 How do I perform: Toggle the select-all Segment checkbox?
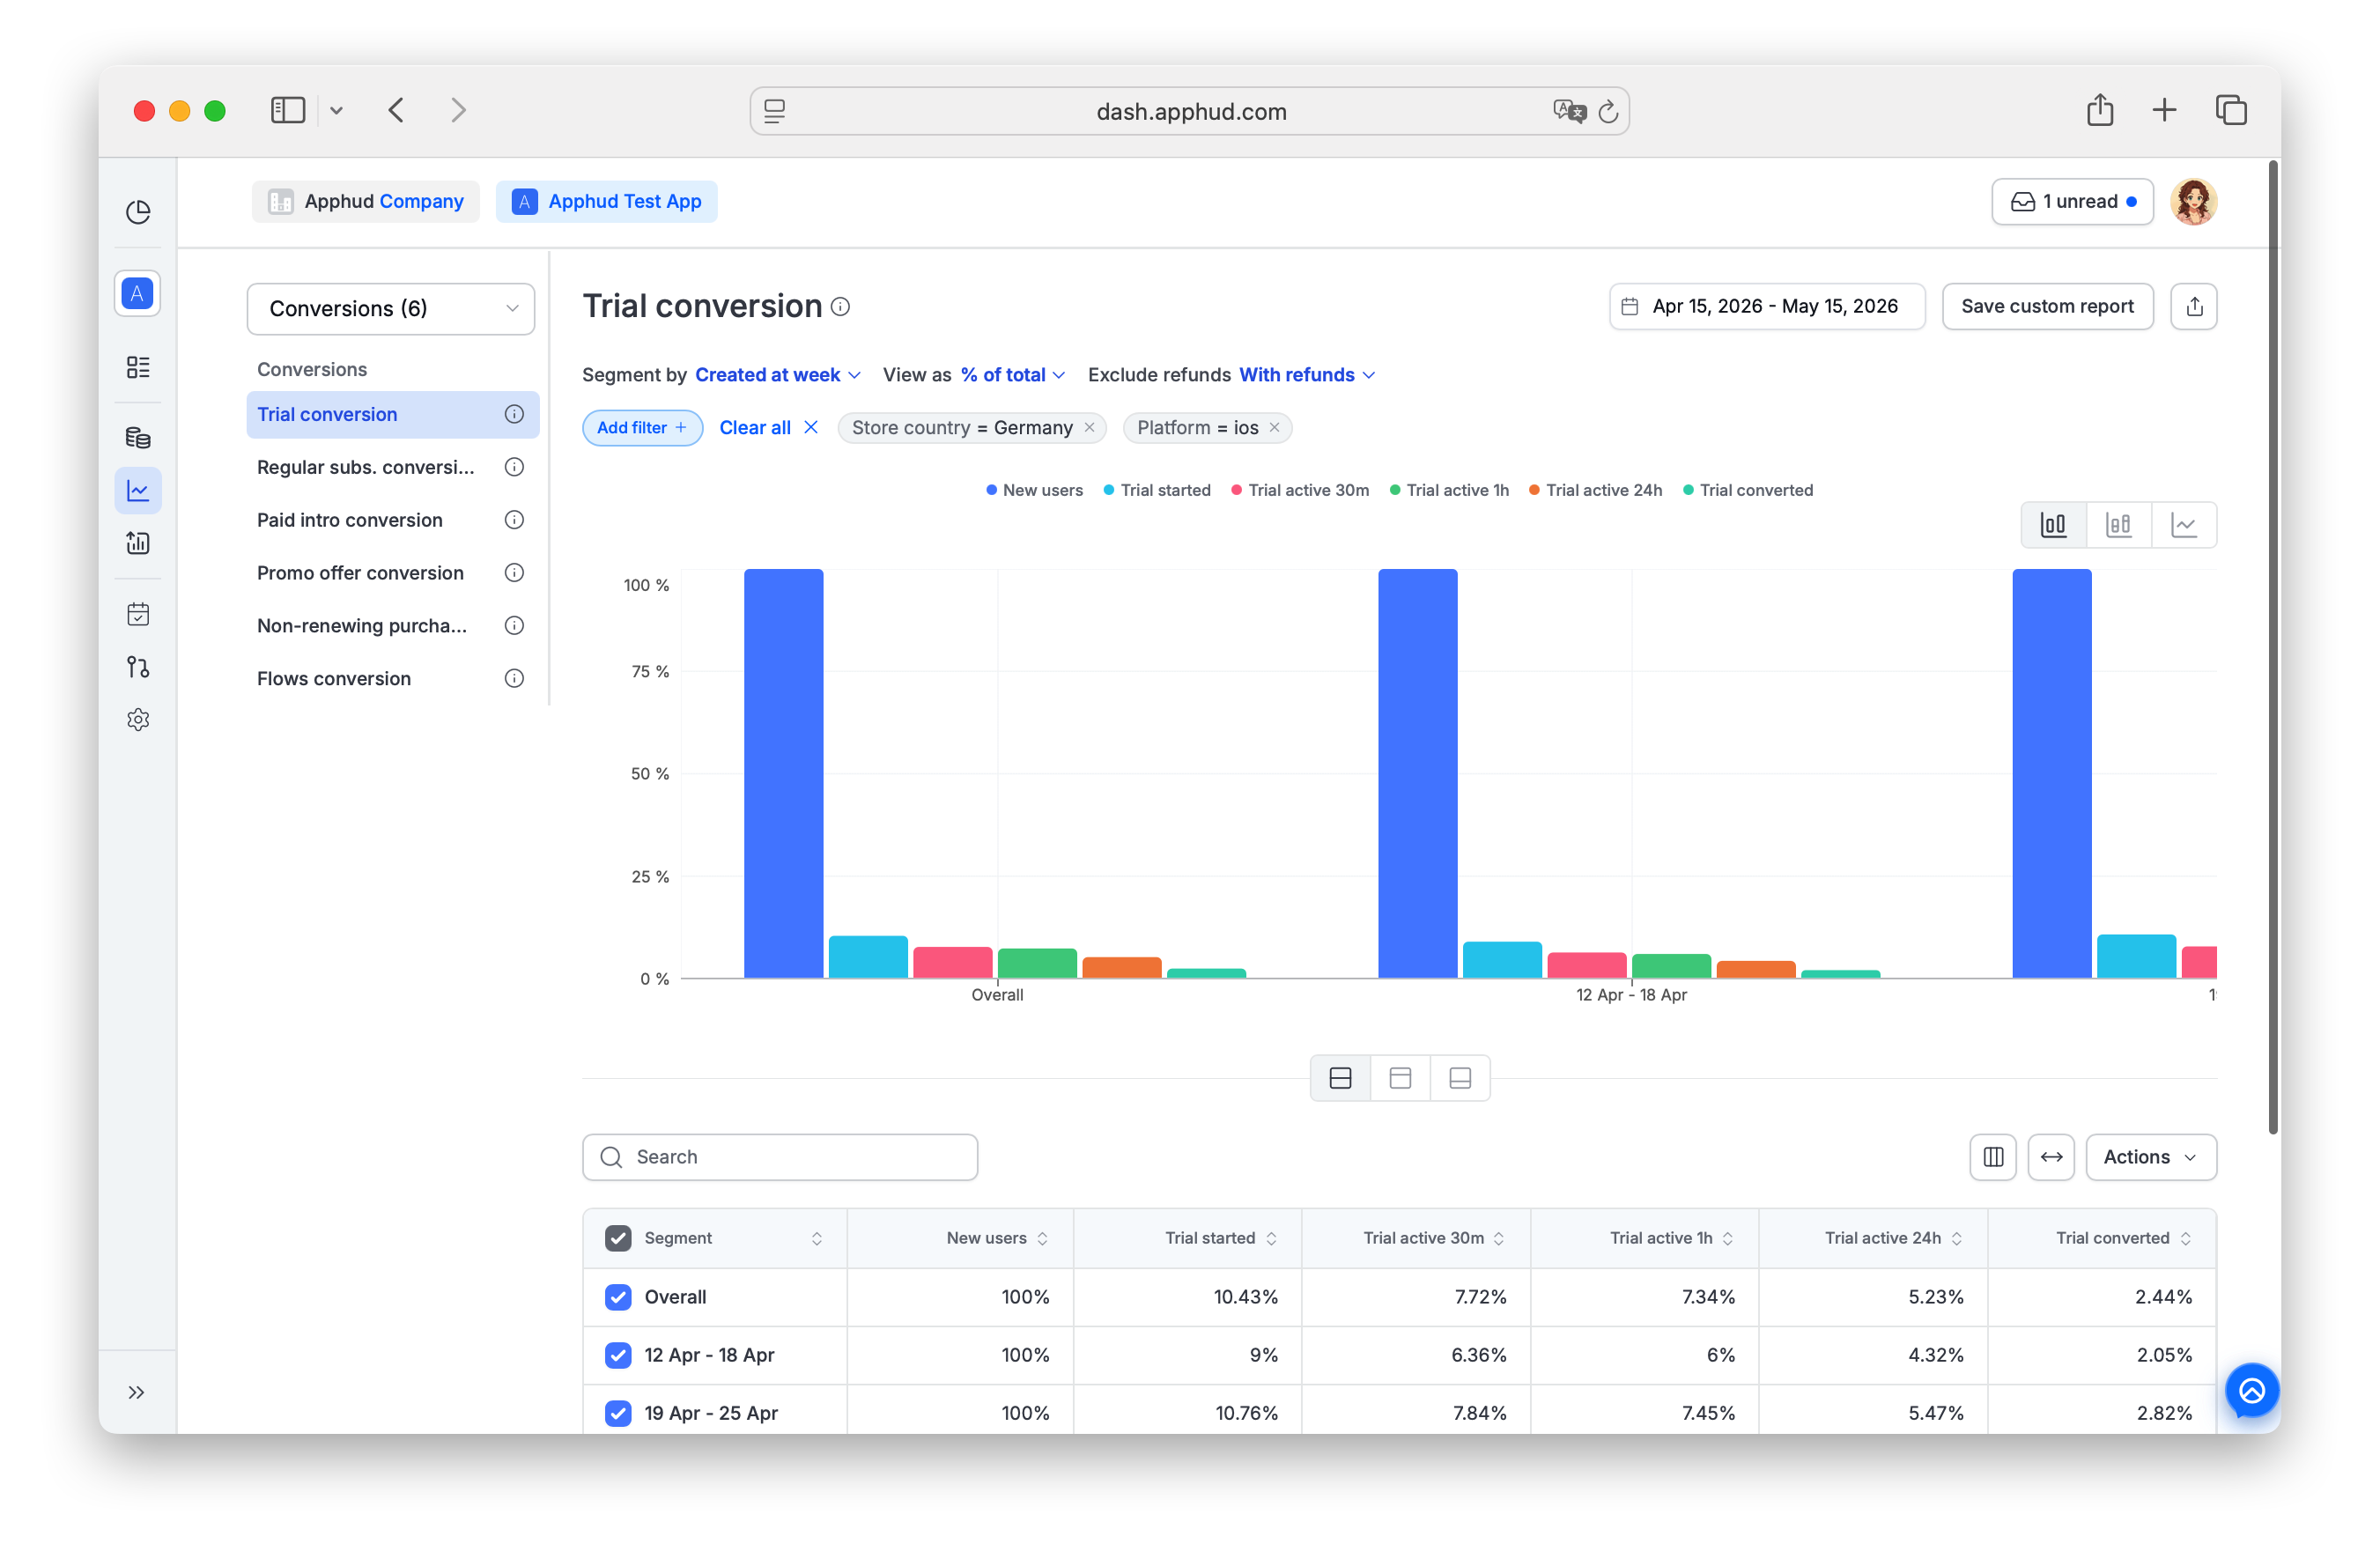click(618, 1238)
